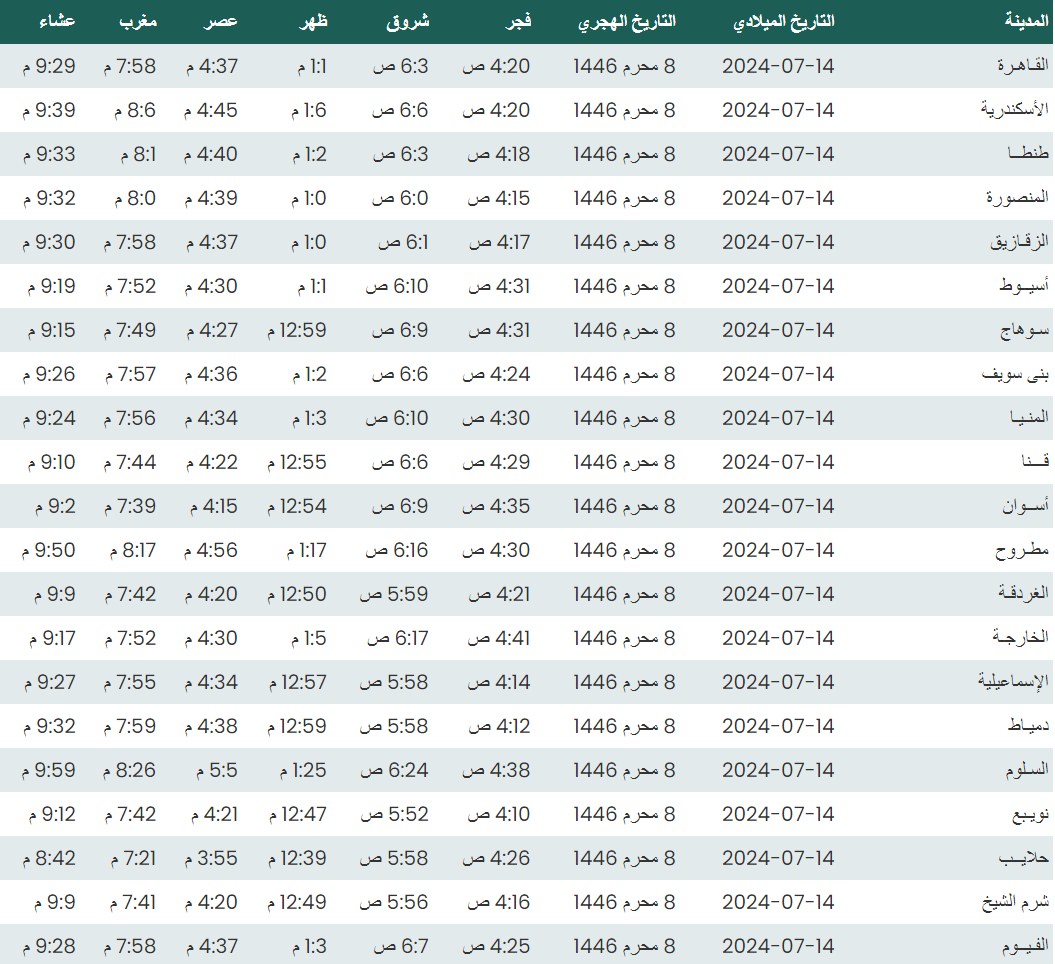Click the شرم الشيخ city name

1014,902
